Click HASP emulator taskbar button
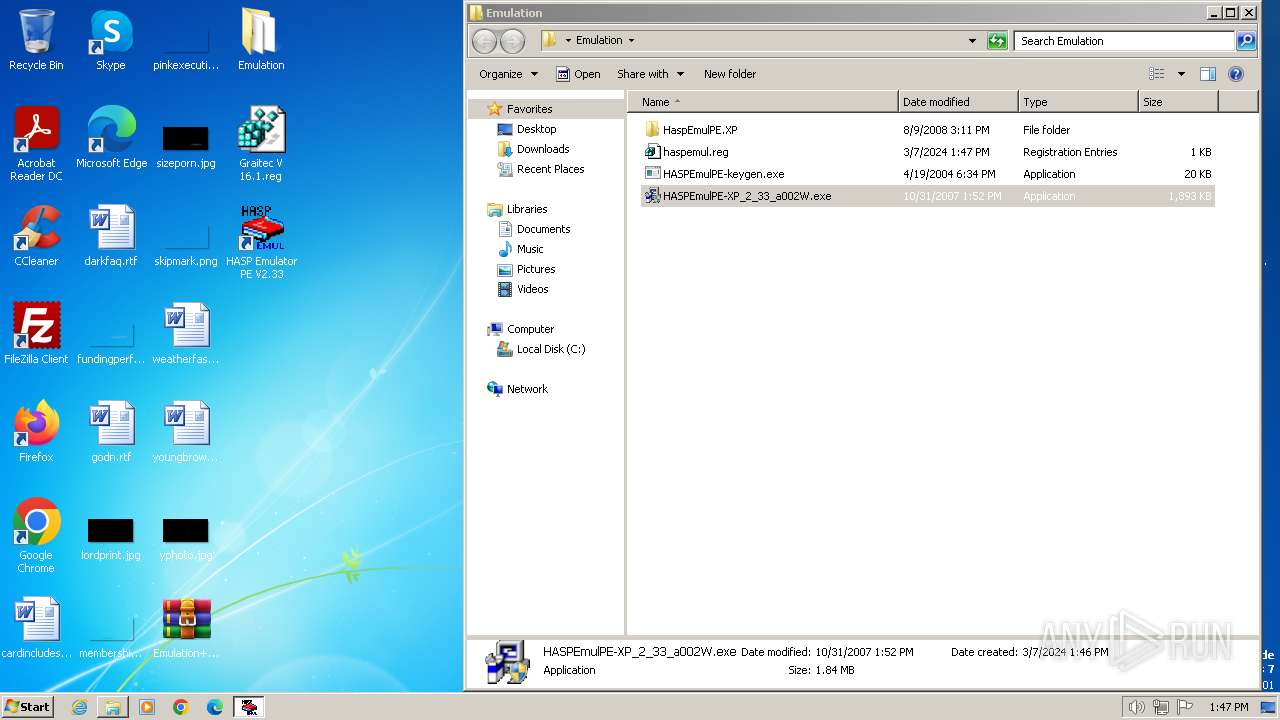This screenshot has width=1280, height=720. [249, 707]
